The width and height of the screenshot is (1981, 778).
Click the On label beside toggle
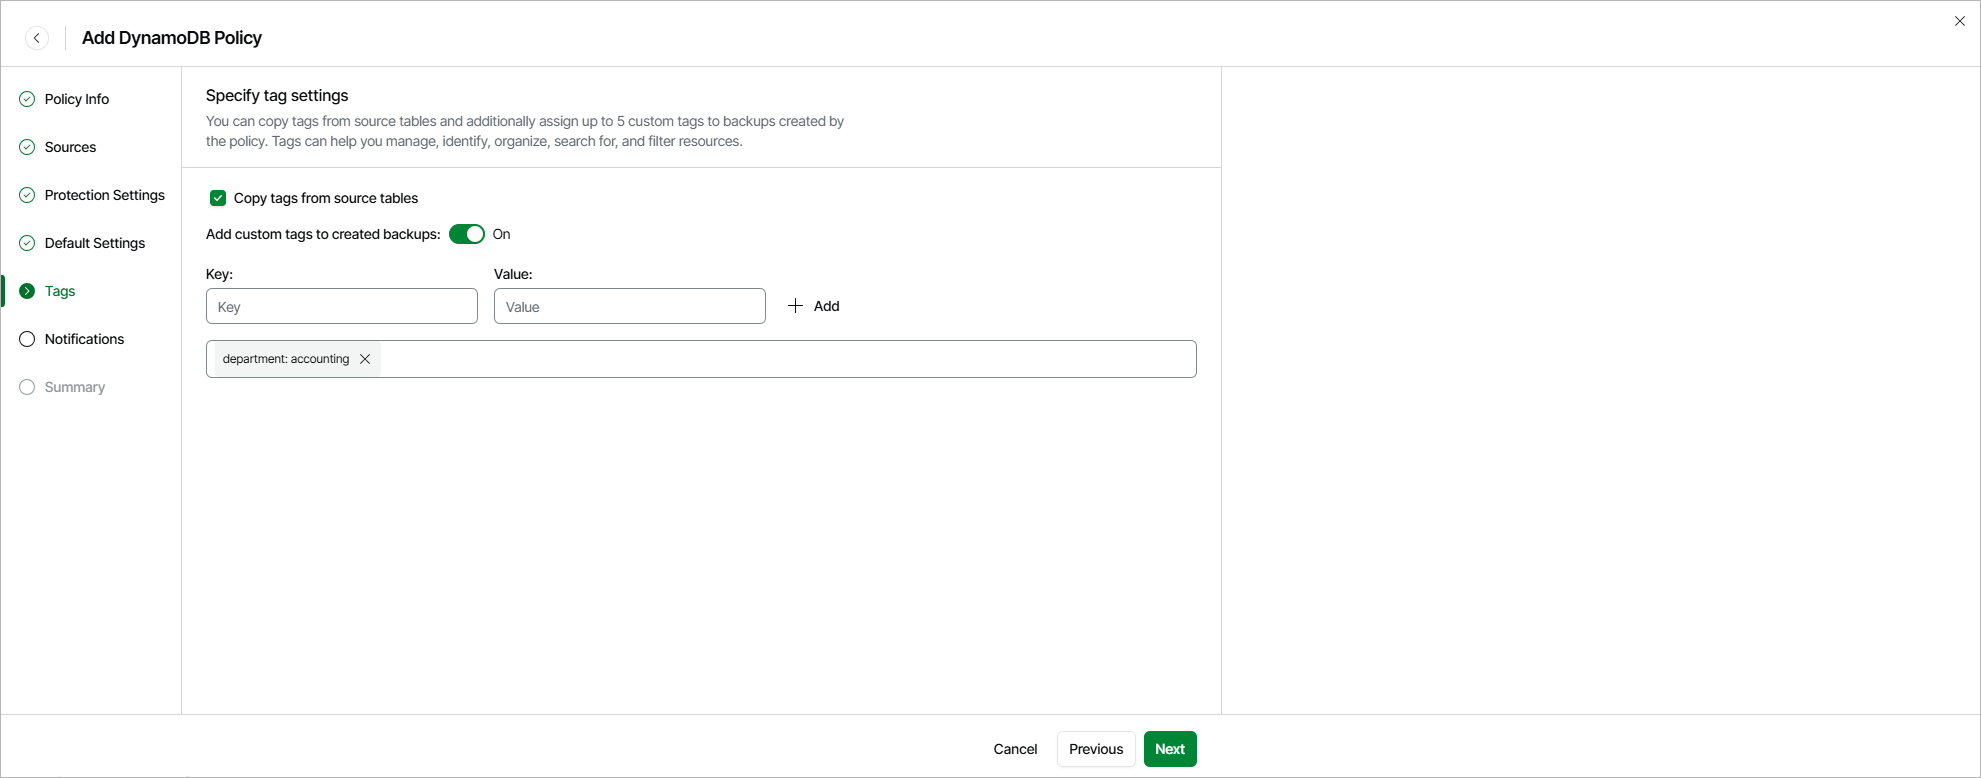(502, 234)
